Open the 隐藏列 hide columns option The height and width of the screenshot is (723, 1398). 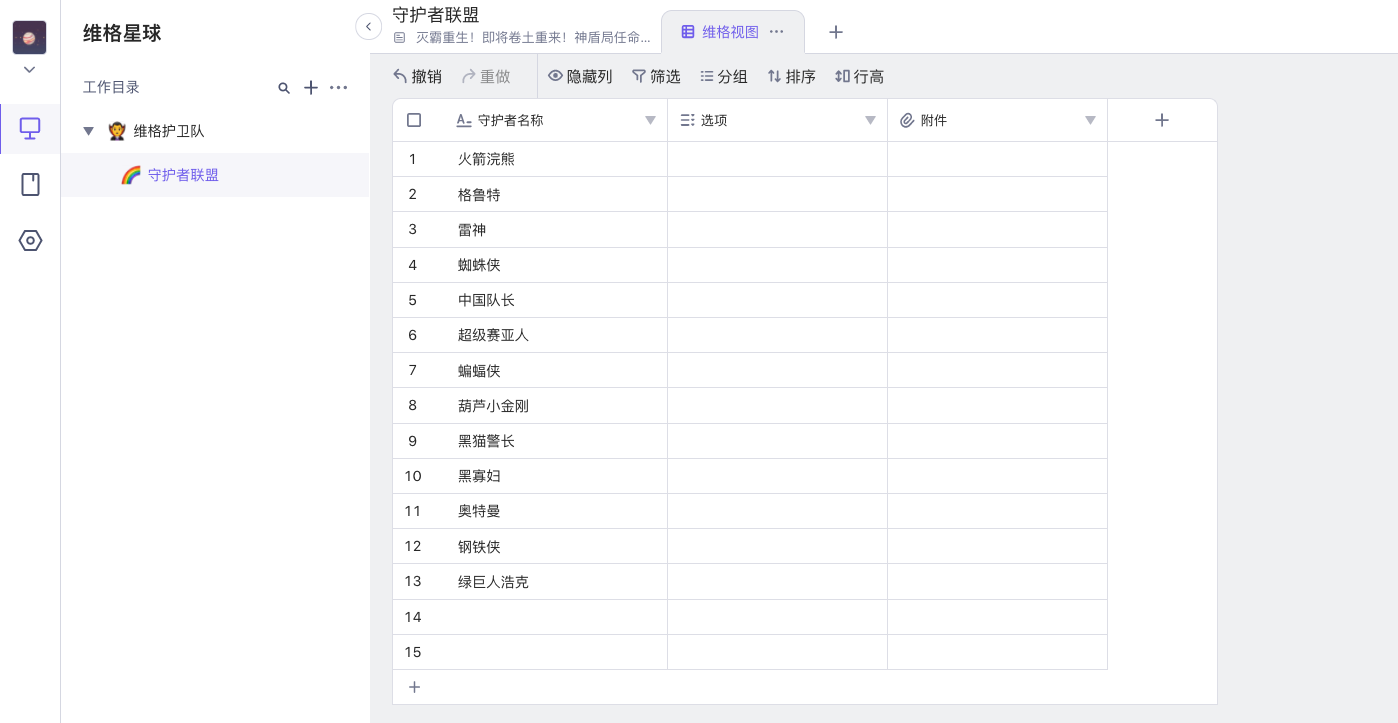click(x=580, y=76)
